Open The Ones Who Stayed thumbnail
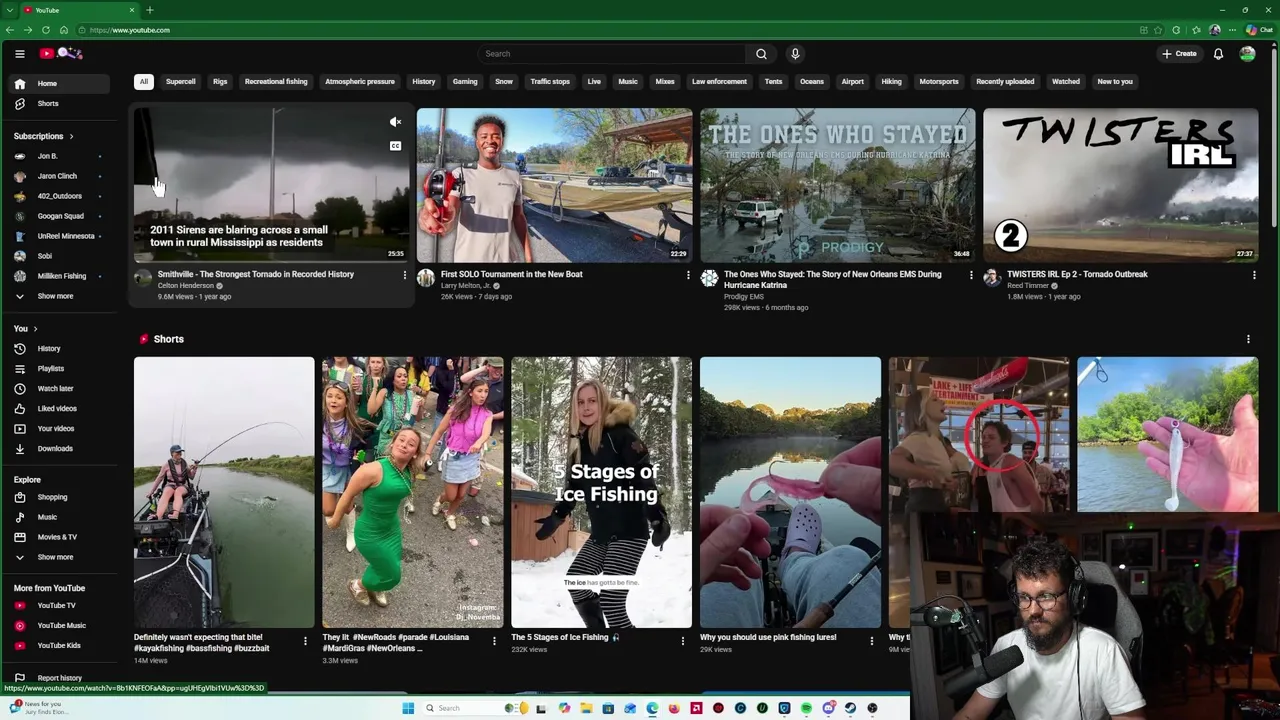Image resolution: width=1280 pixels, height=720 pixels. tap(837, 185)
